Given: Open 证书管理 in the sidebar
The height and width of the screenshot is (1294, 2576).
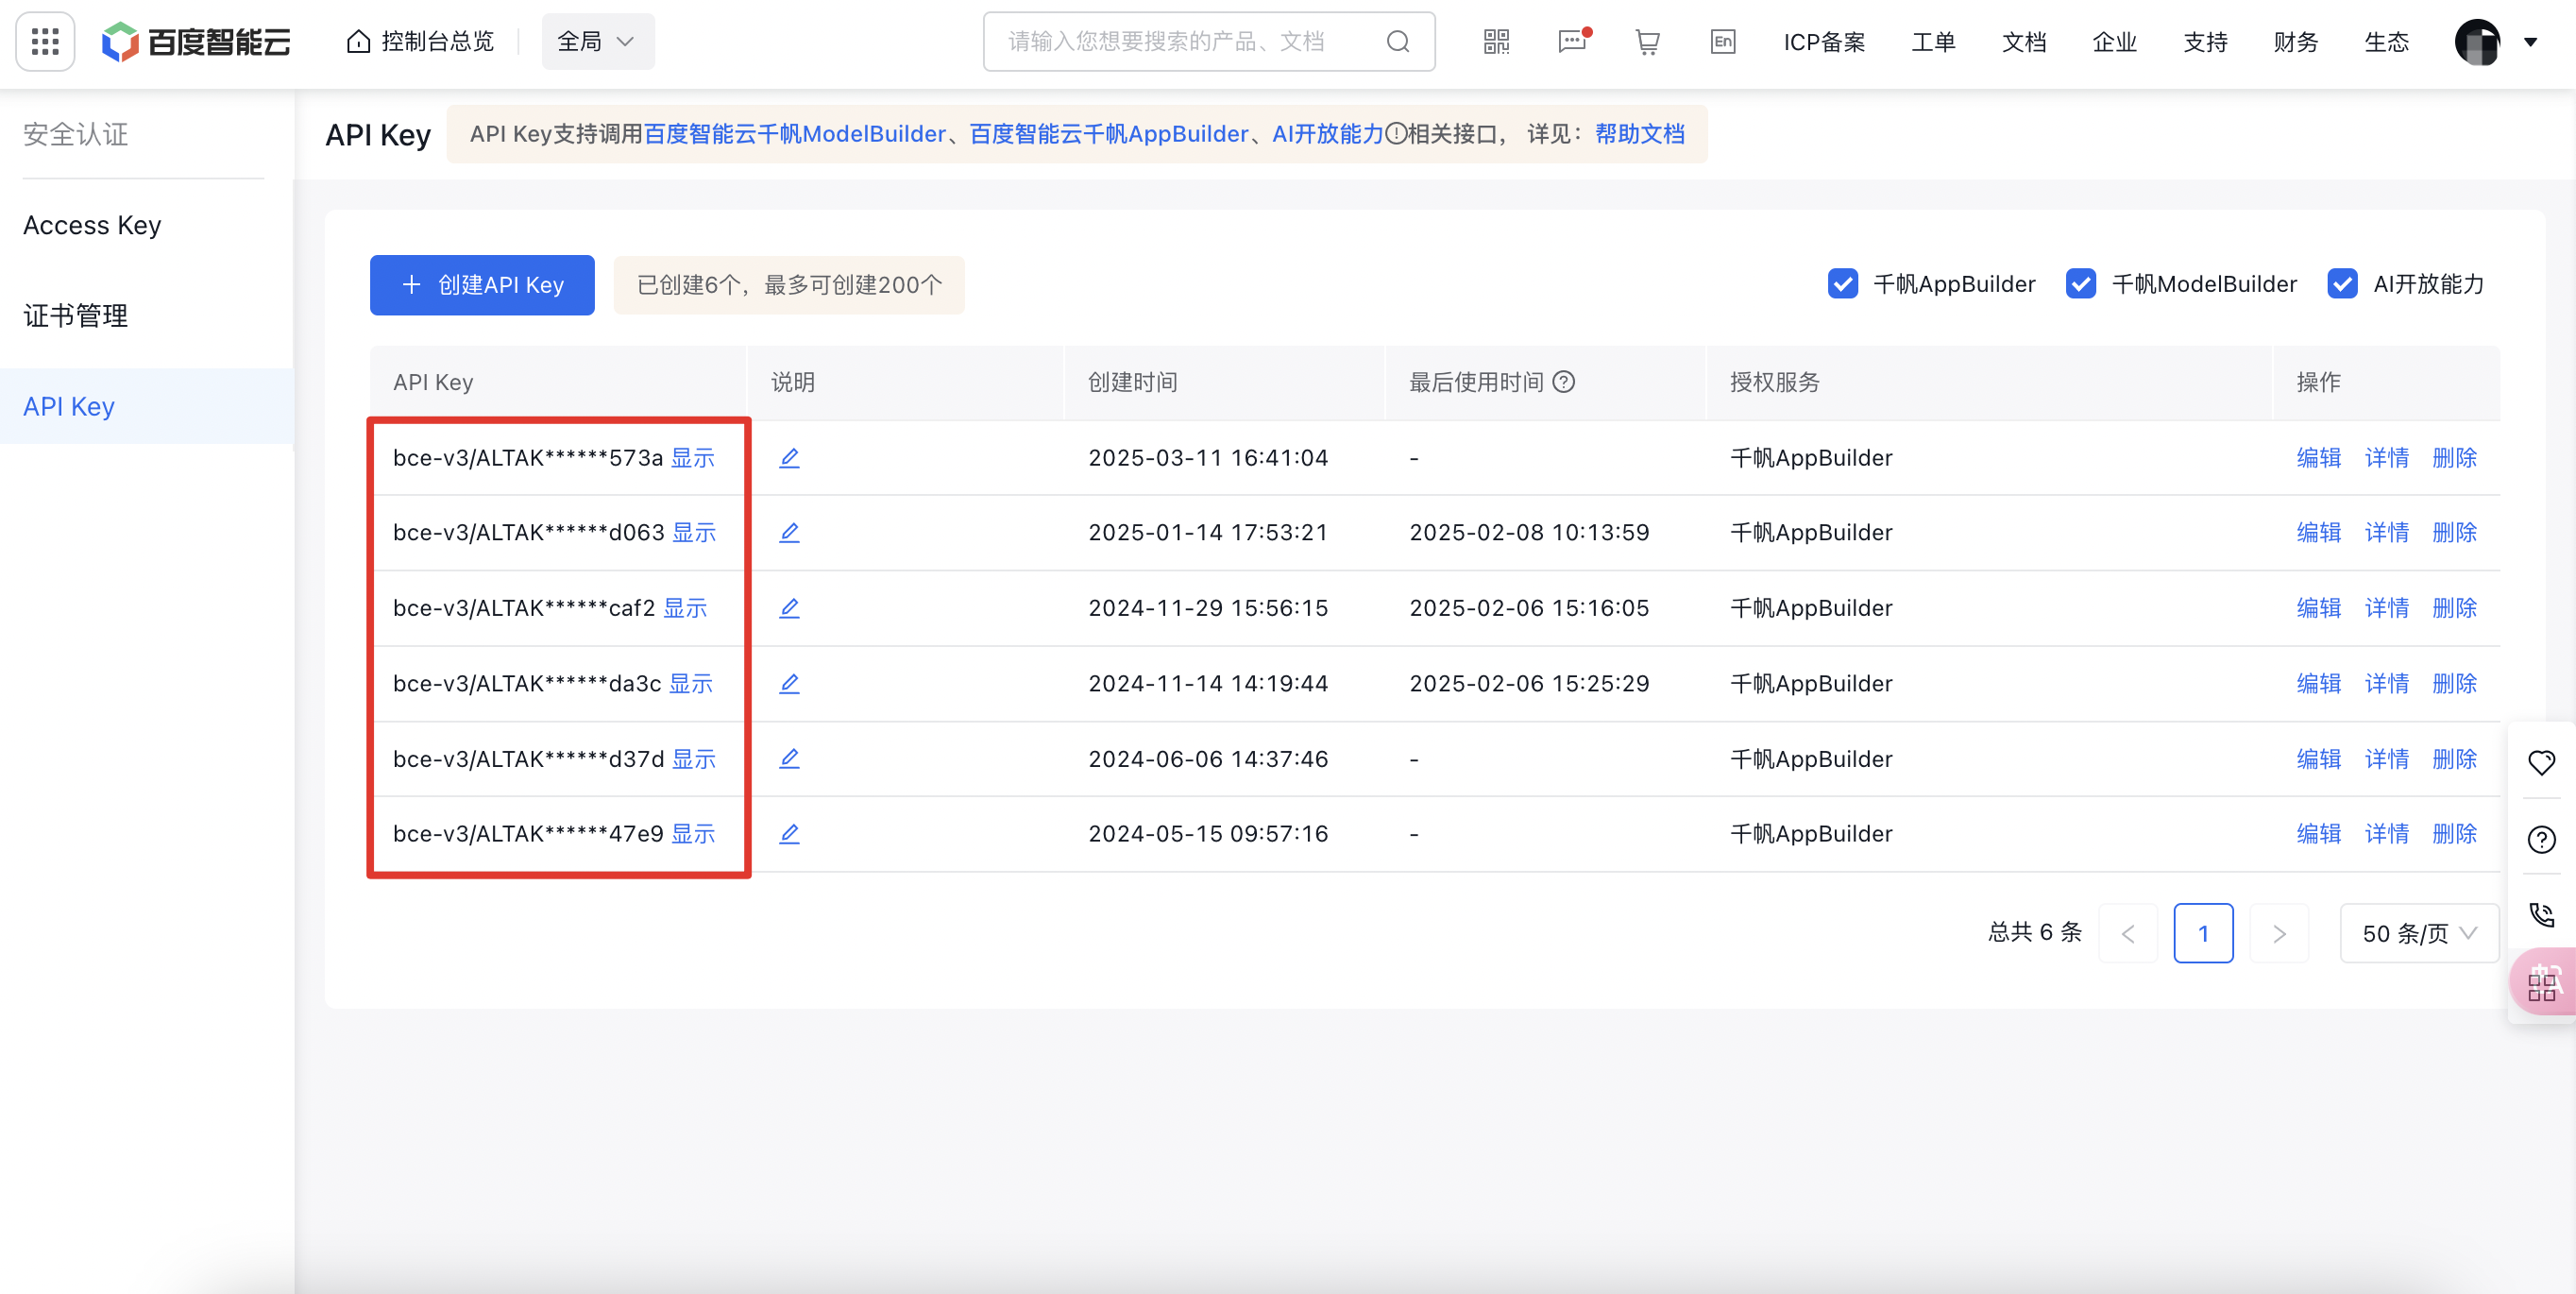Looking at the screenshot, I should click(x=75, y=316).
